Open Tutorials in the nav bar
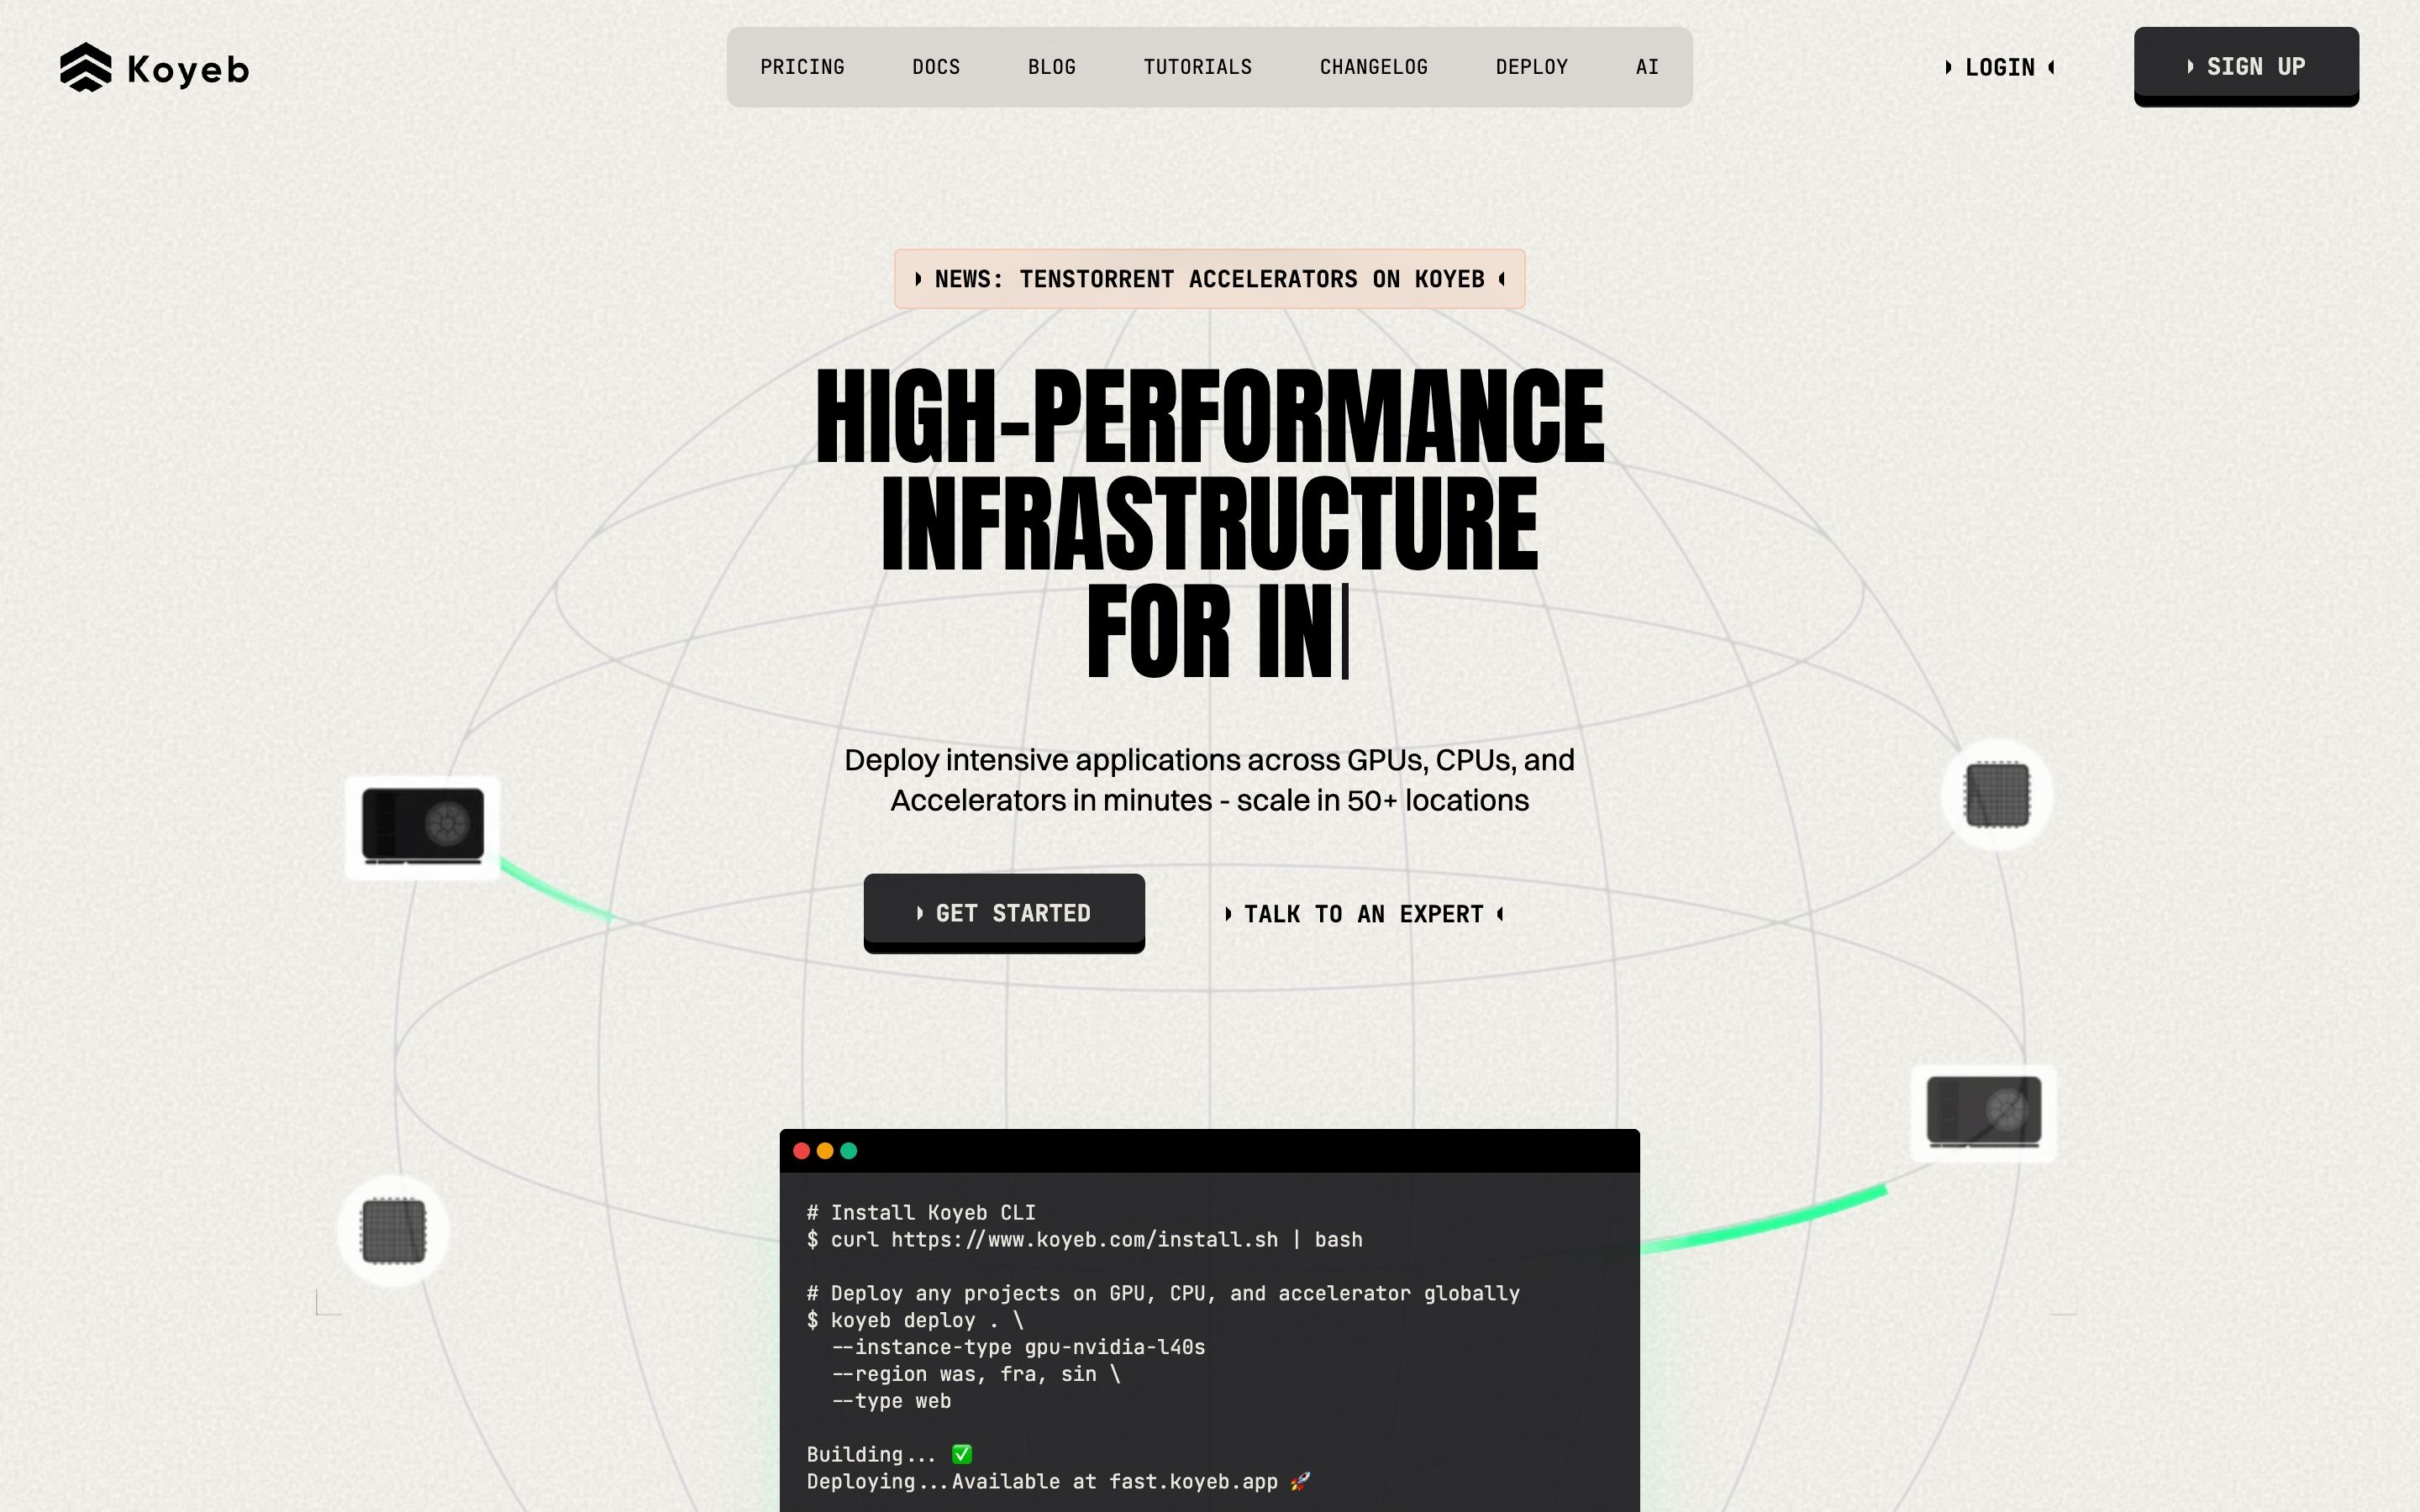This screenshot has height=1512, width=2420. (x=1197, y=67)
